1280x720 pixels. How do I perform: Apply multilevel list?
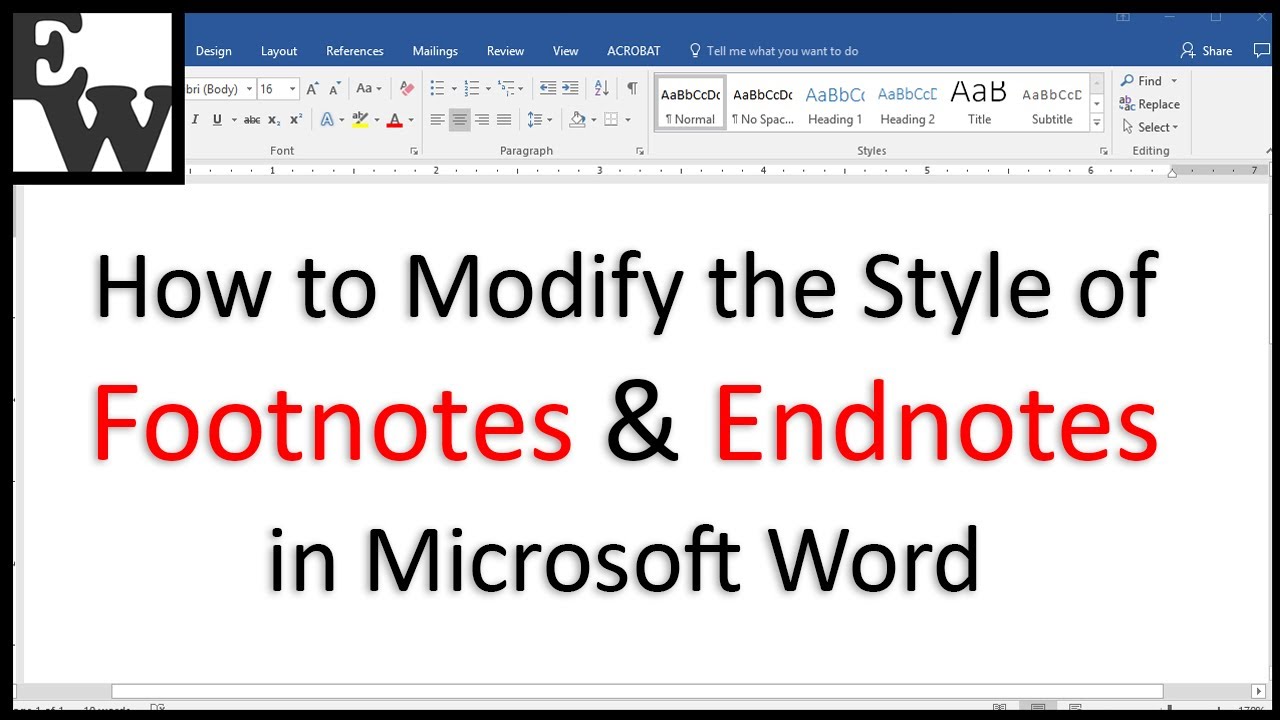[506, 89]
